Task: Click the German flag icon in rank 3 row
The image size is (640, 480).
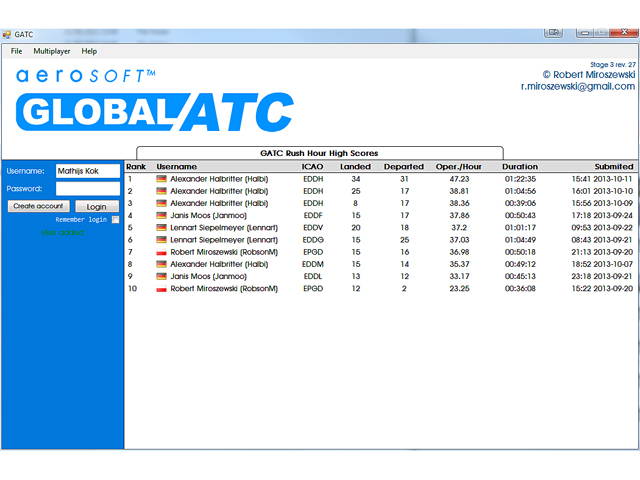Action: [x=161, y=203]
